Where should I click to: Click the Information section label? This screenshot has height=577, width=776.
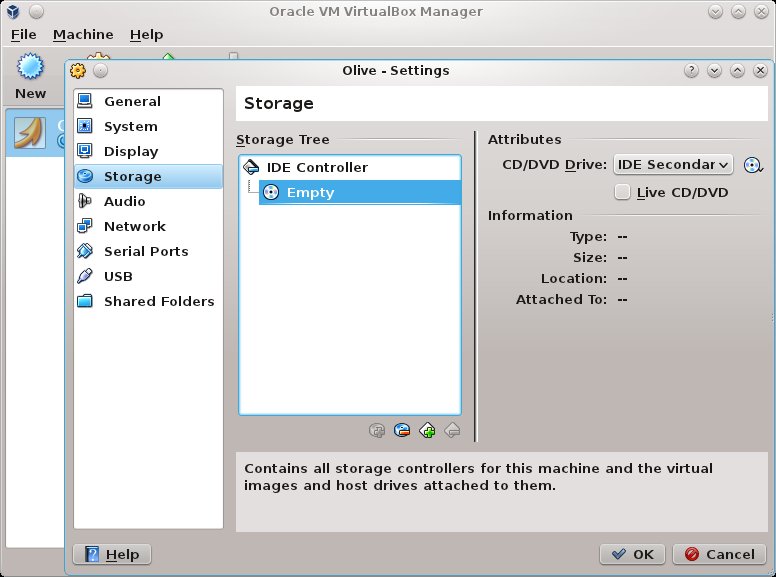pyautogui.click(x=530, y=215)
